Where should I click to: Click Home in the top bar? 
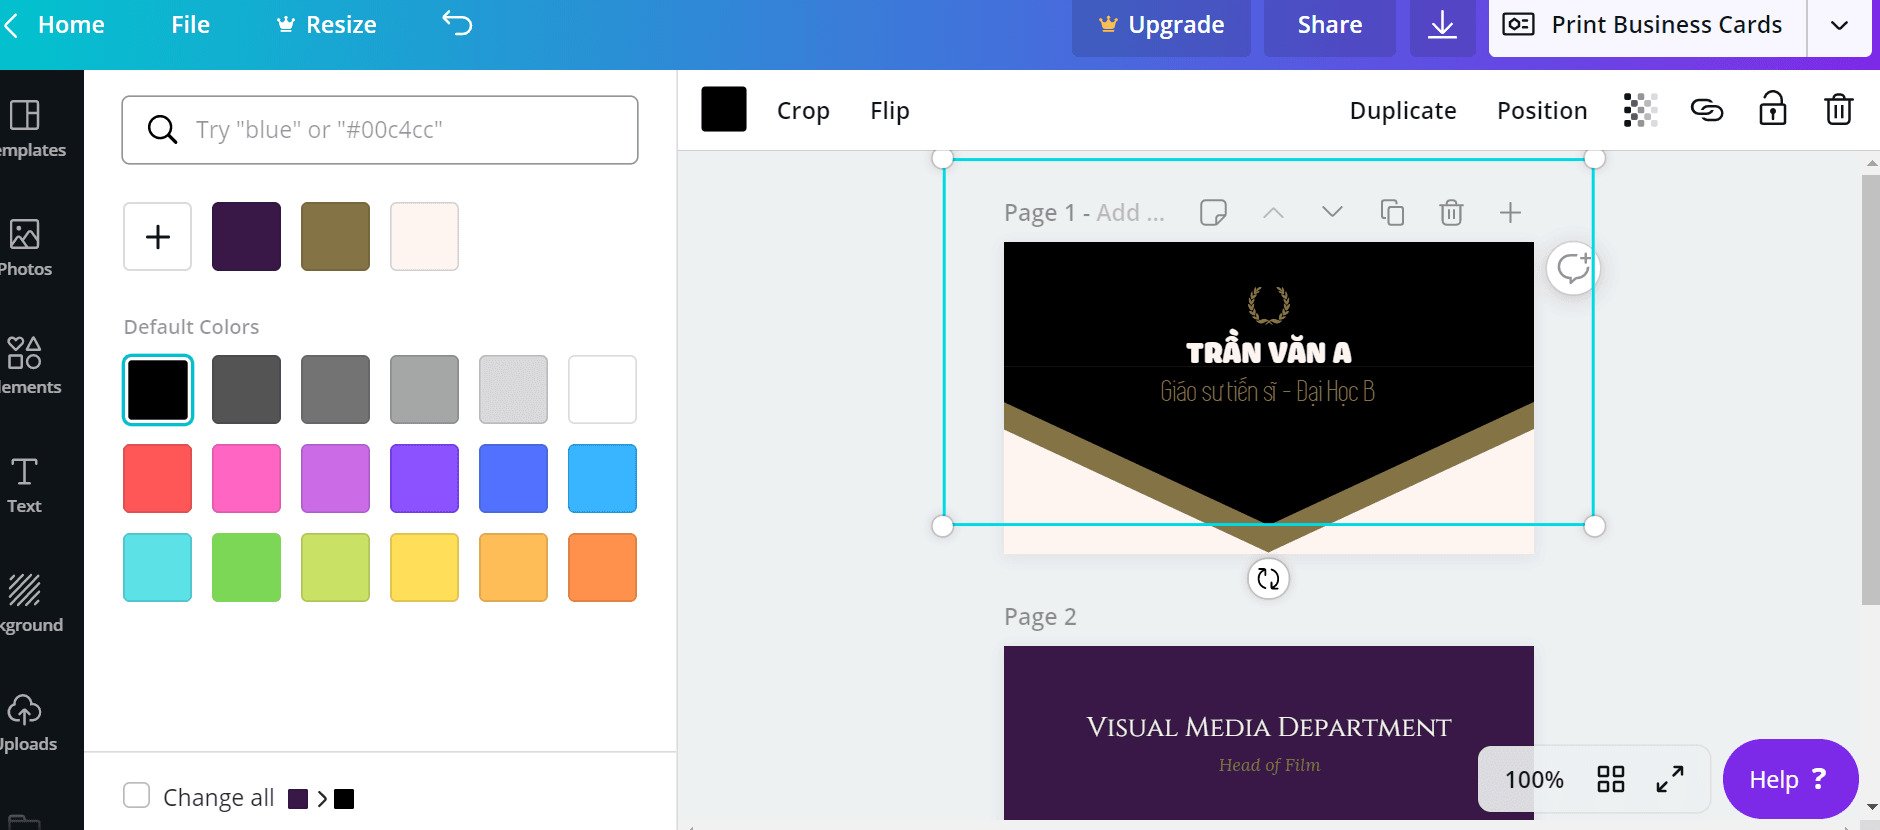click(x=71, y=24)
